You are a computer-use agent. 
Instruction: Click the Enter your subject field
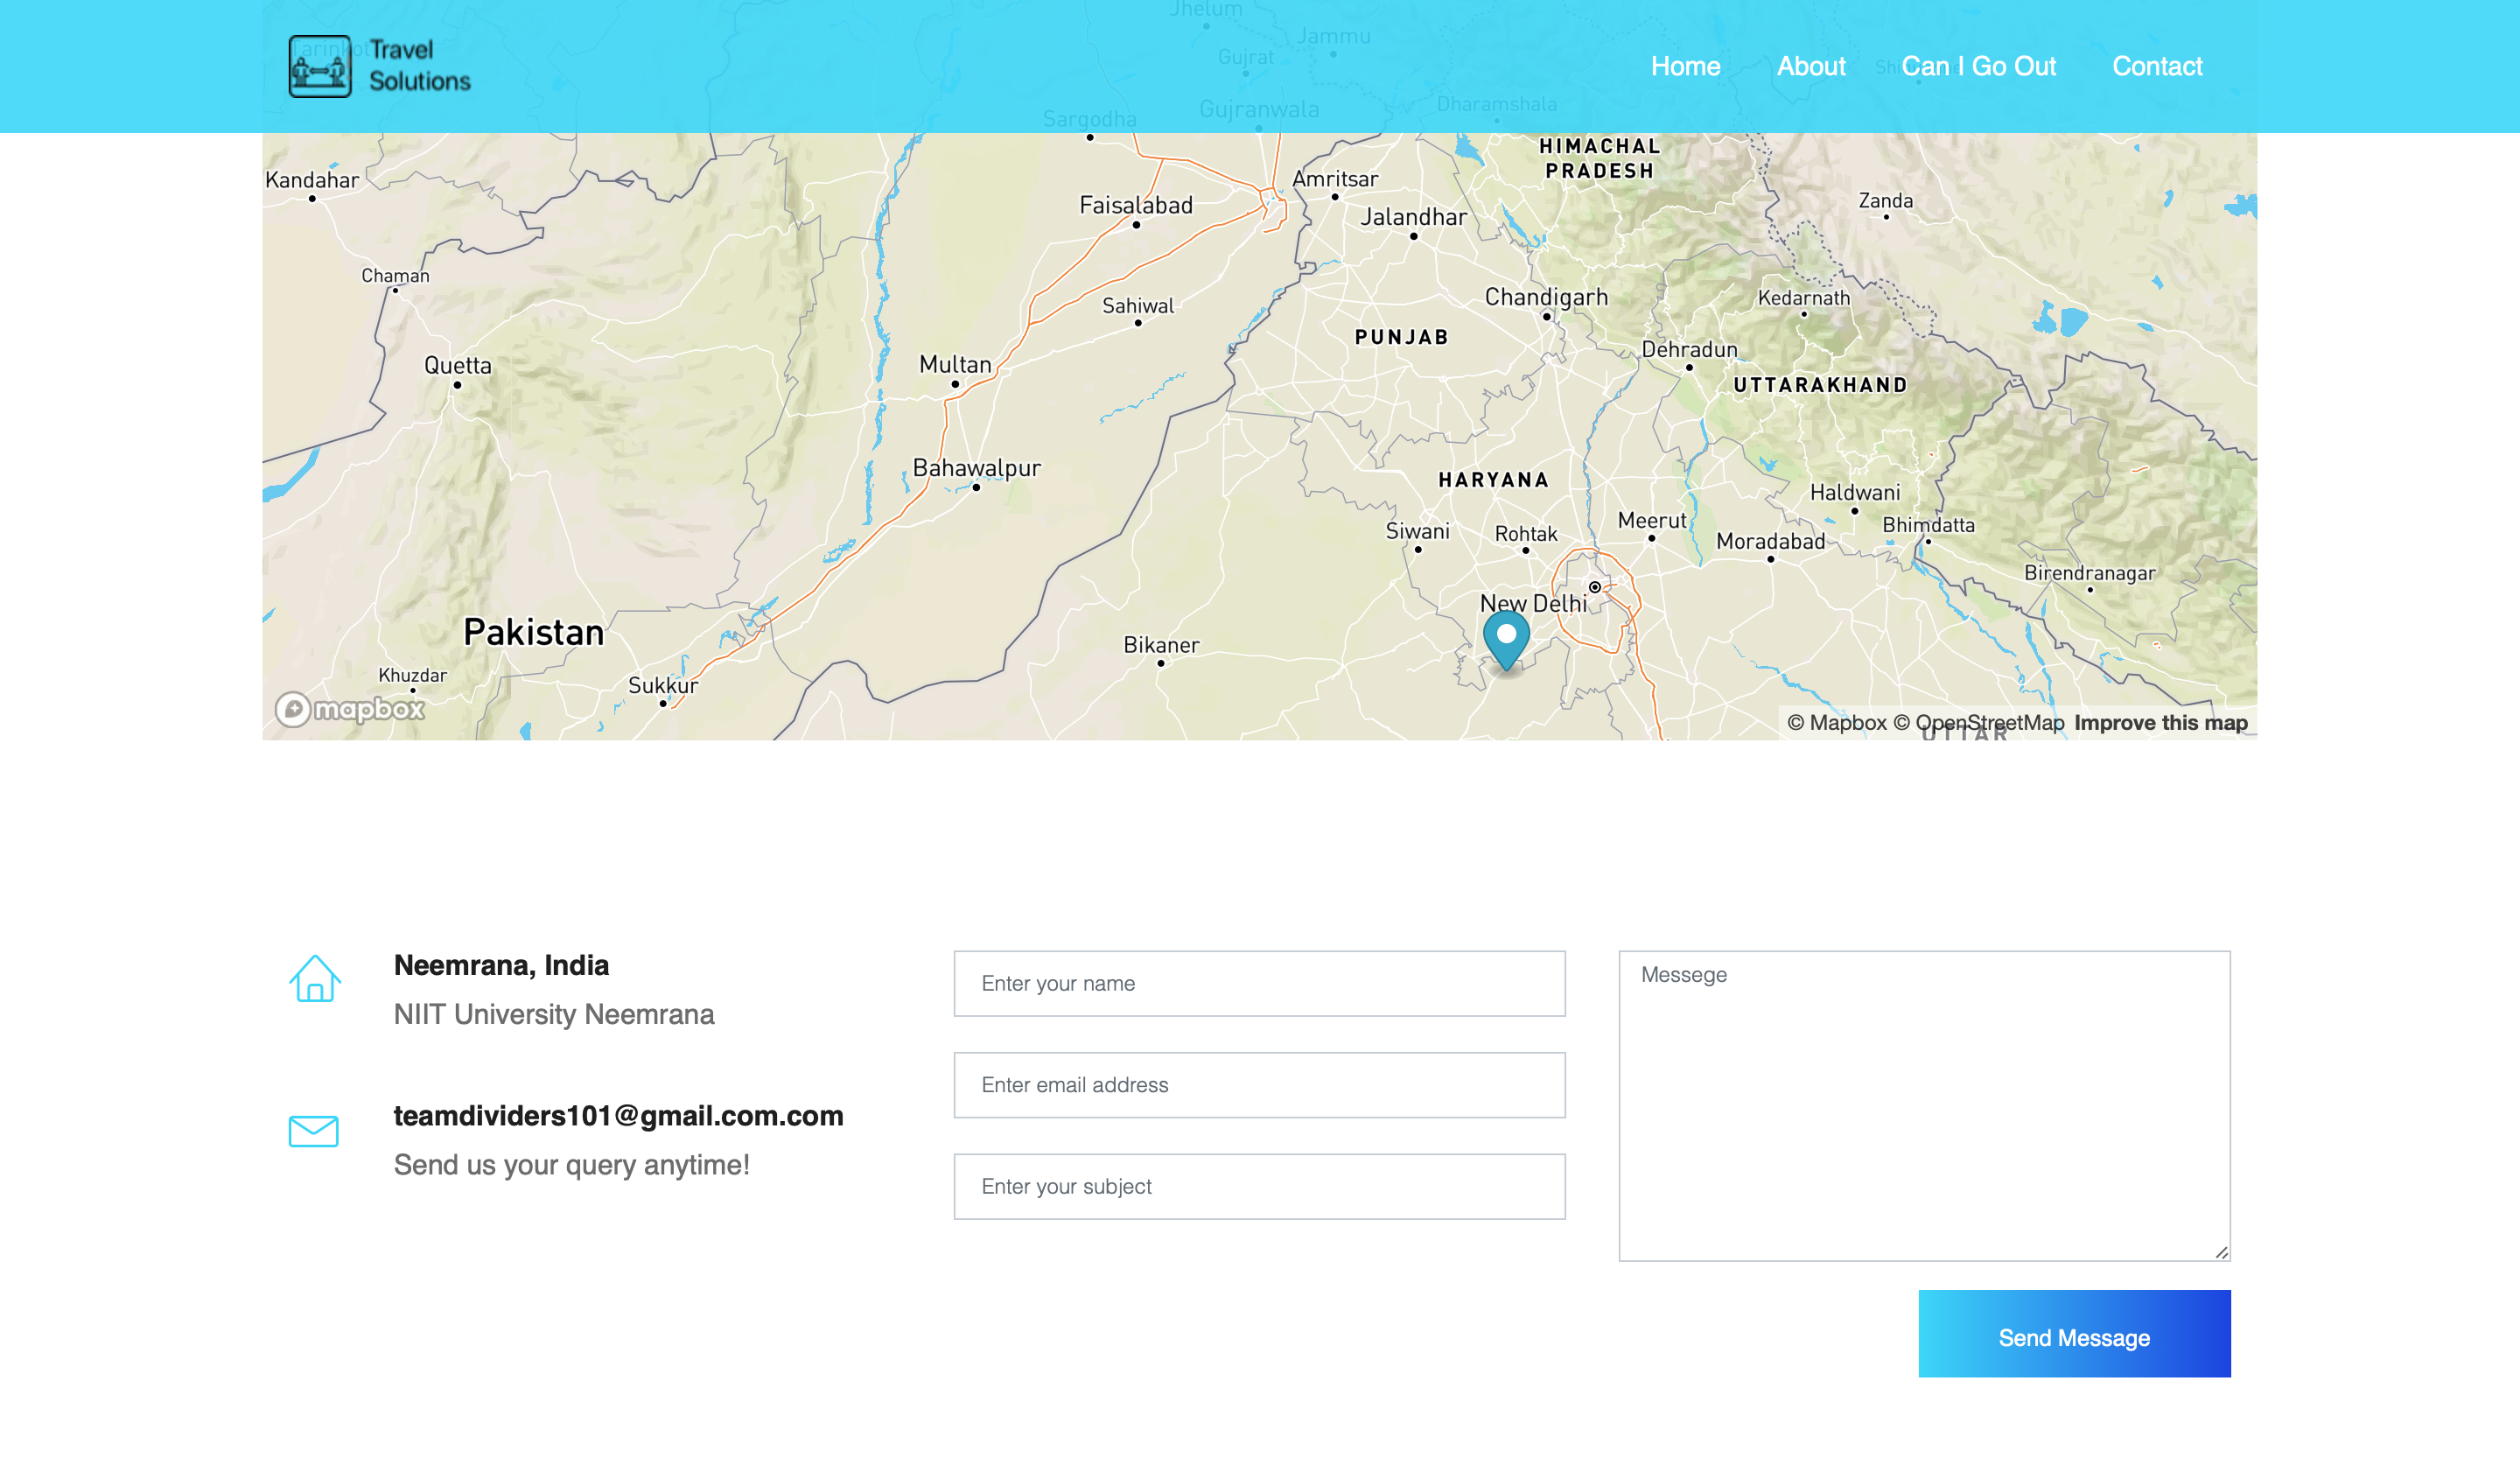(1259, 1186)
